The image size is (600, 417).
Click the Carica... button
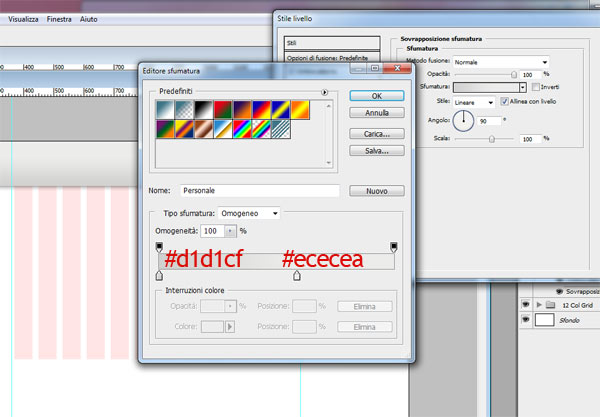(377, 134)
